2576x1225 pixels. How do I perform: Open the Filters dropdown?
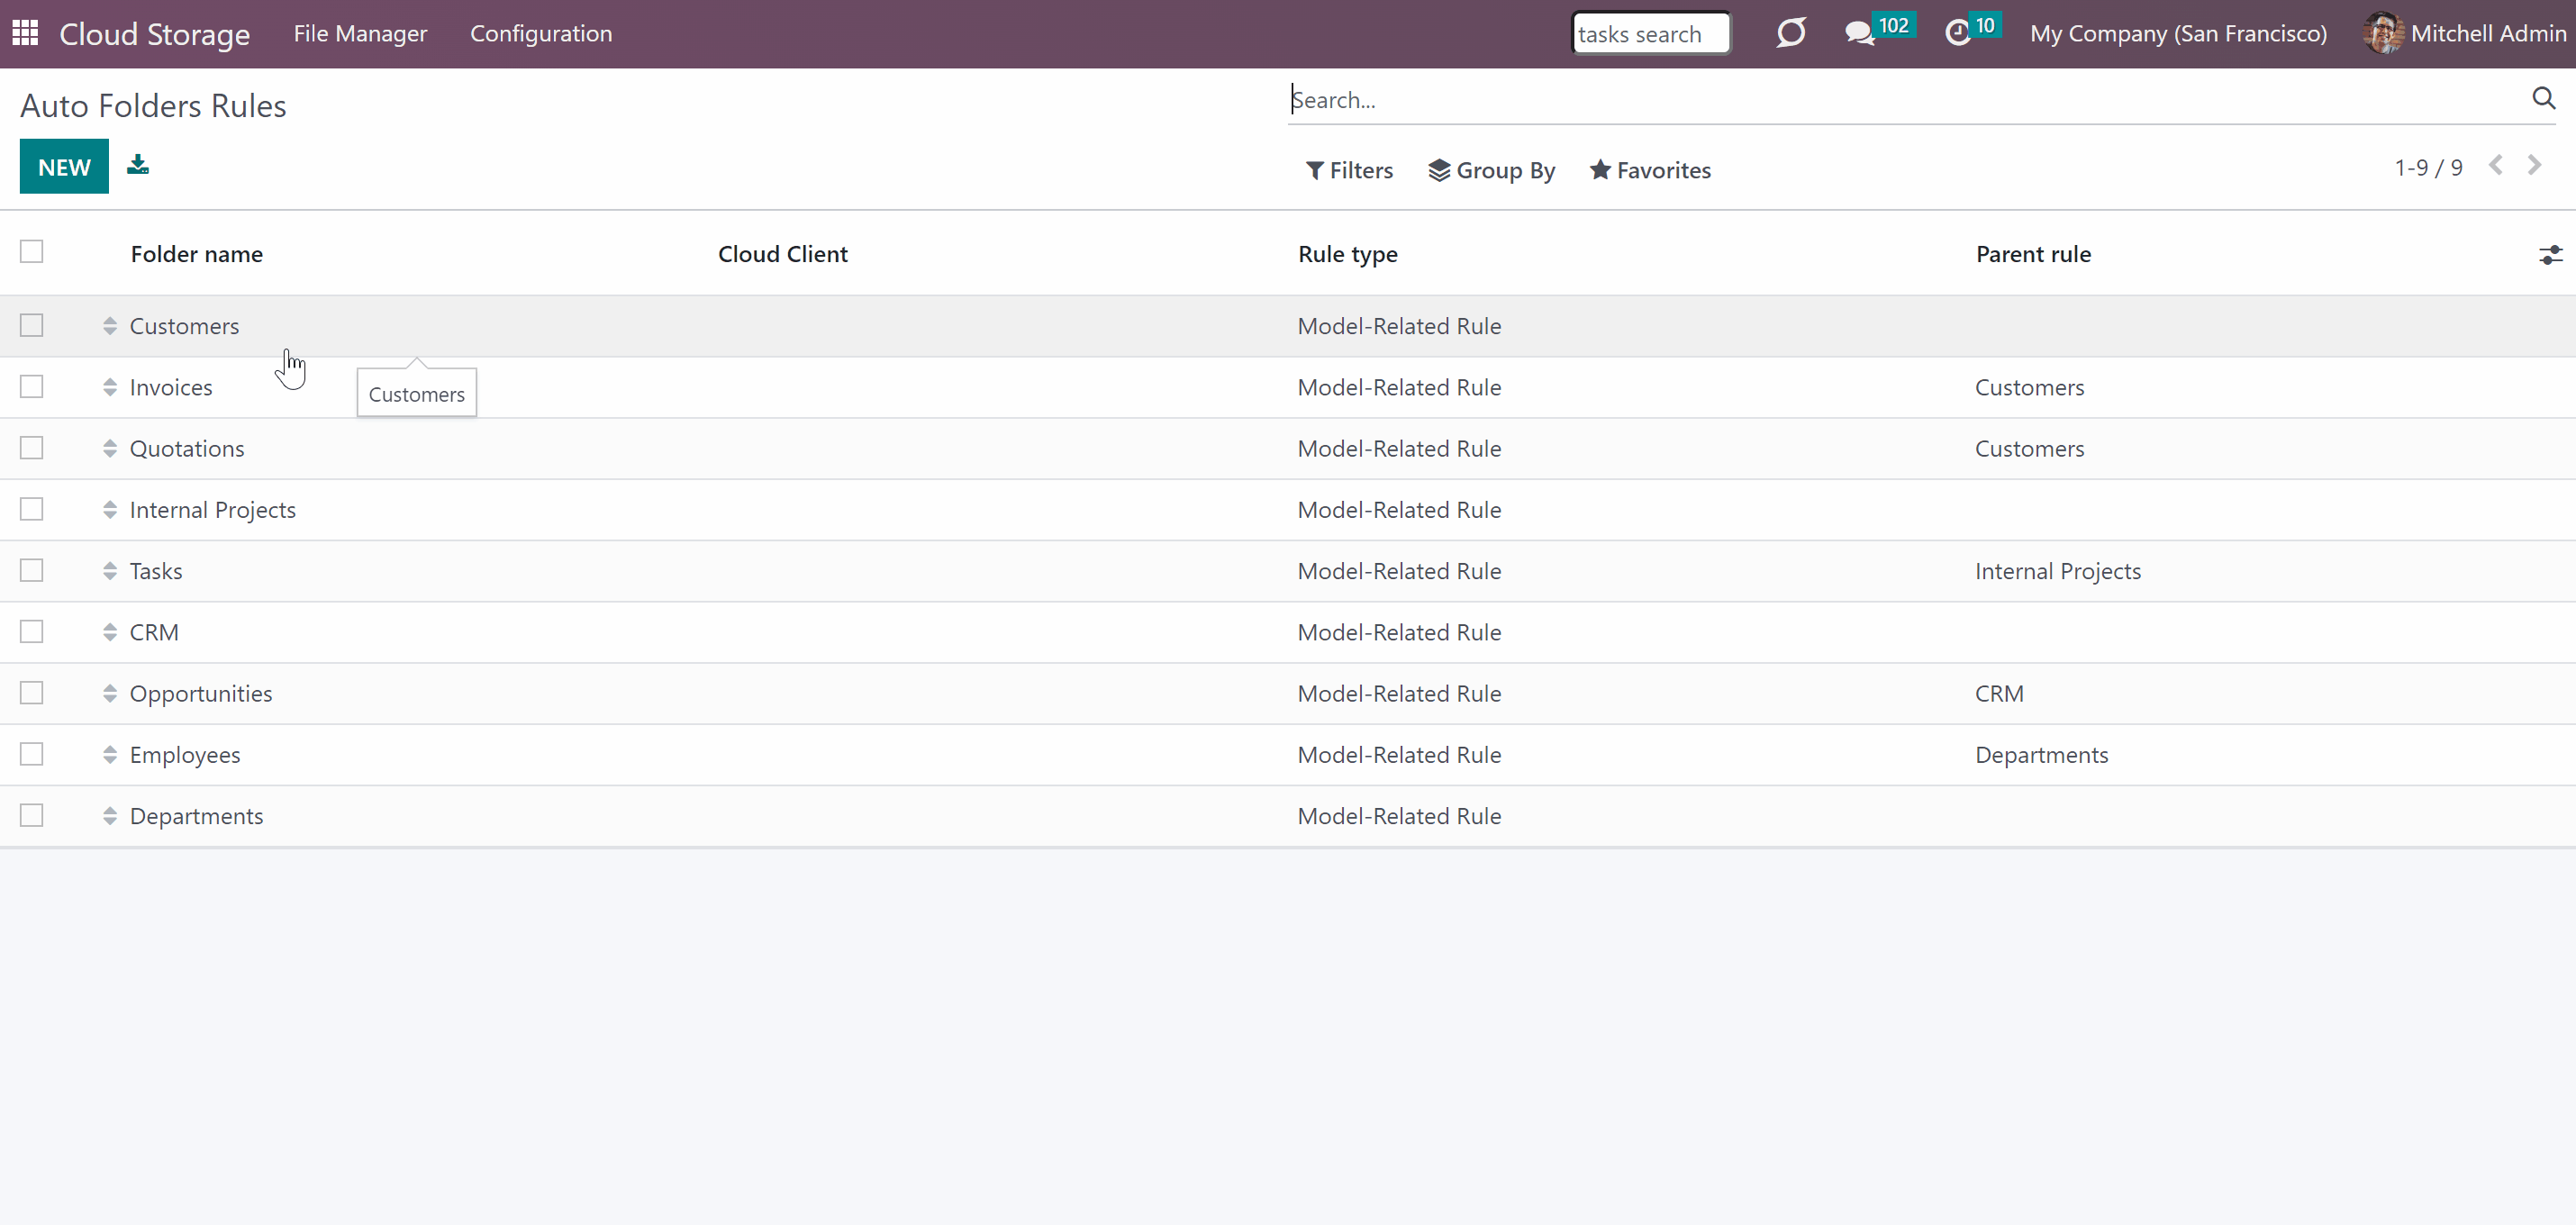point(1349,170)
